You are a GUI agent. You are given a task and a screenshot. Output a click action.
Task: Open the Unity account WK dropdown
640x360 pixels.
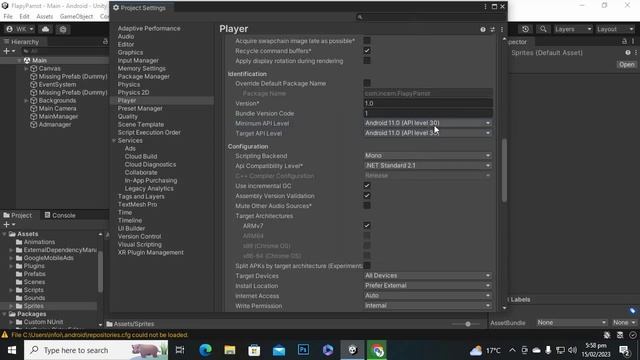20,29
